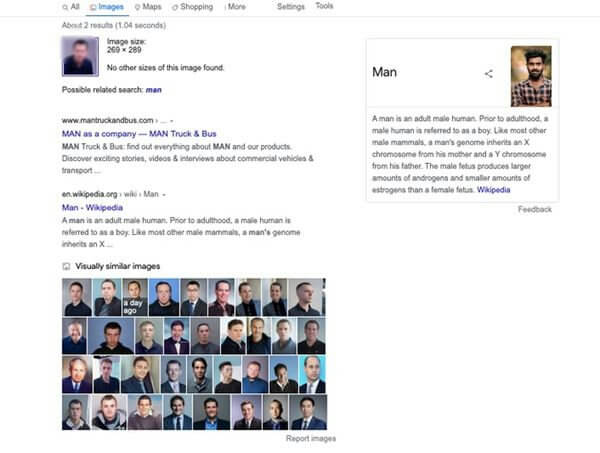Open the Tools option
This screenshot has width=600, height=453.
pos(324,6)
